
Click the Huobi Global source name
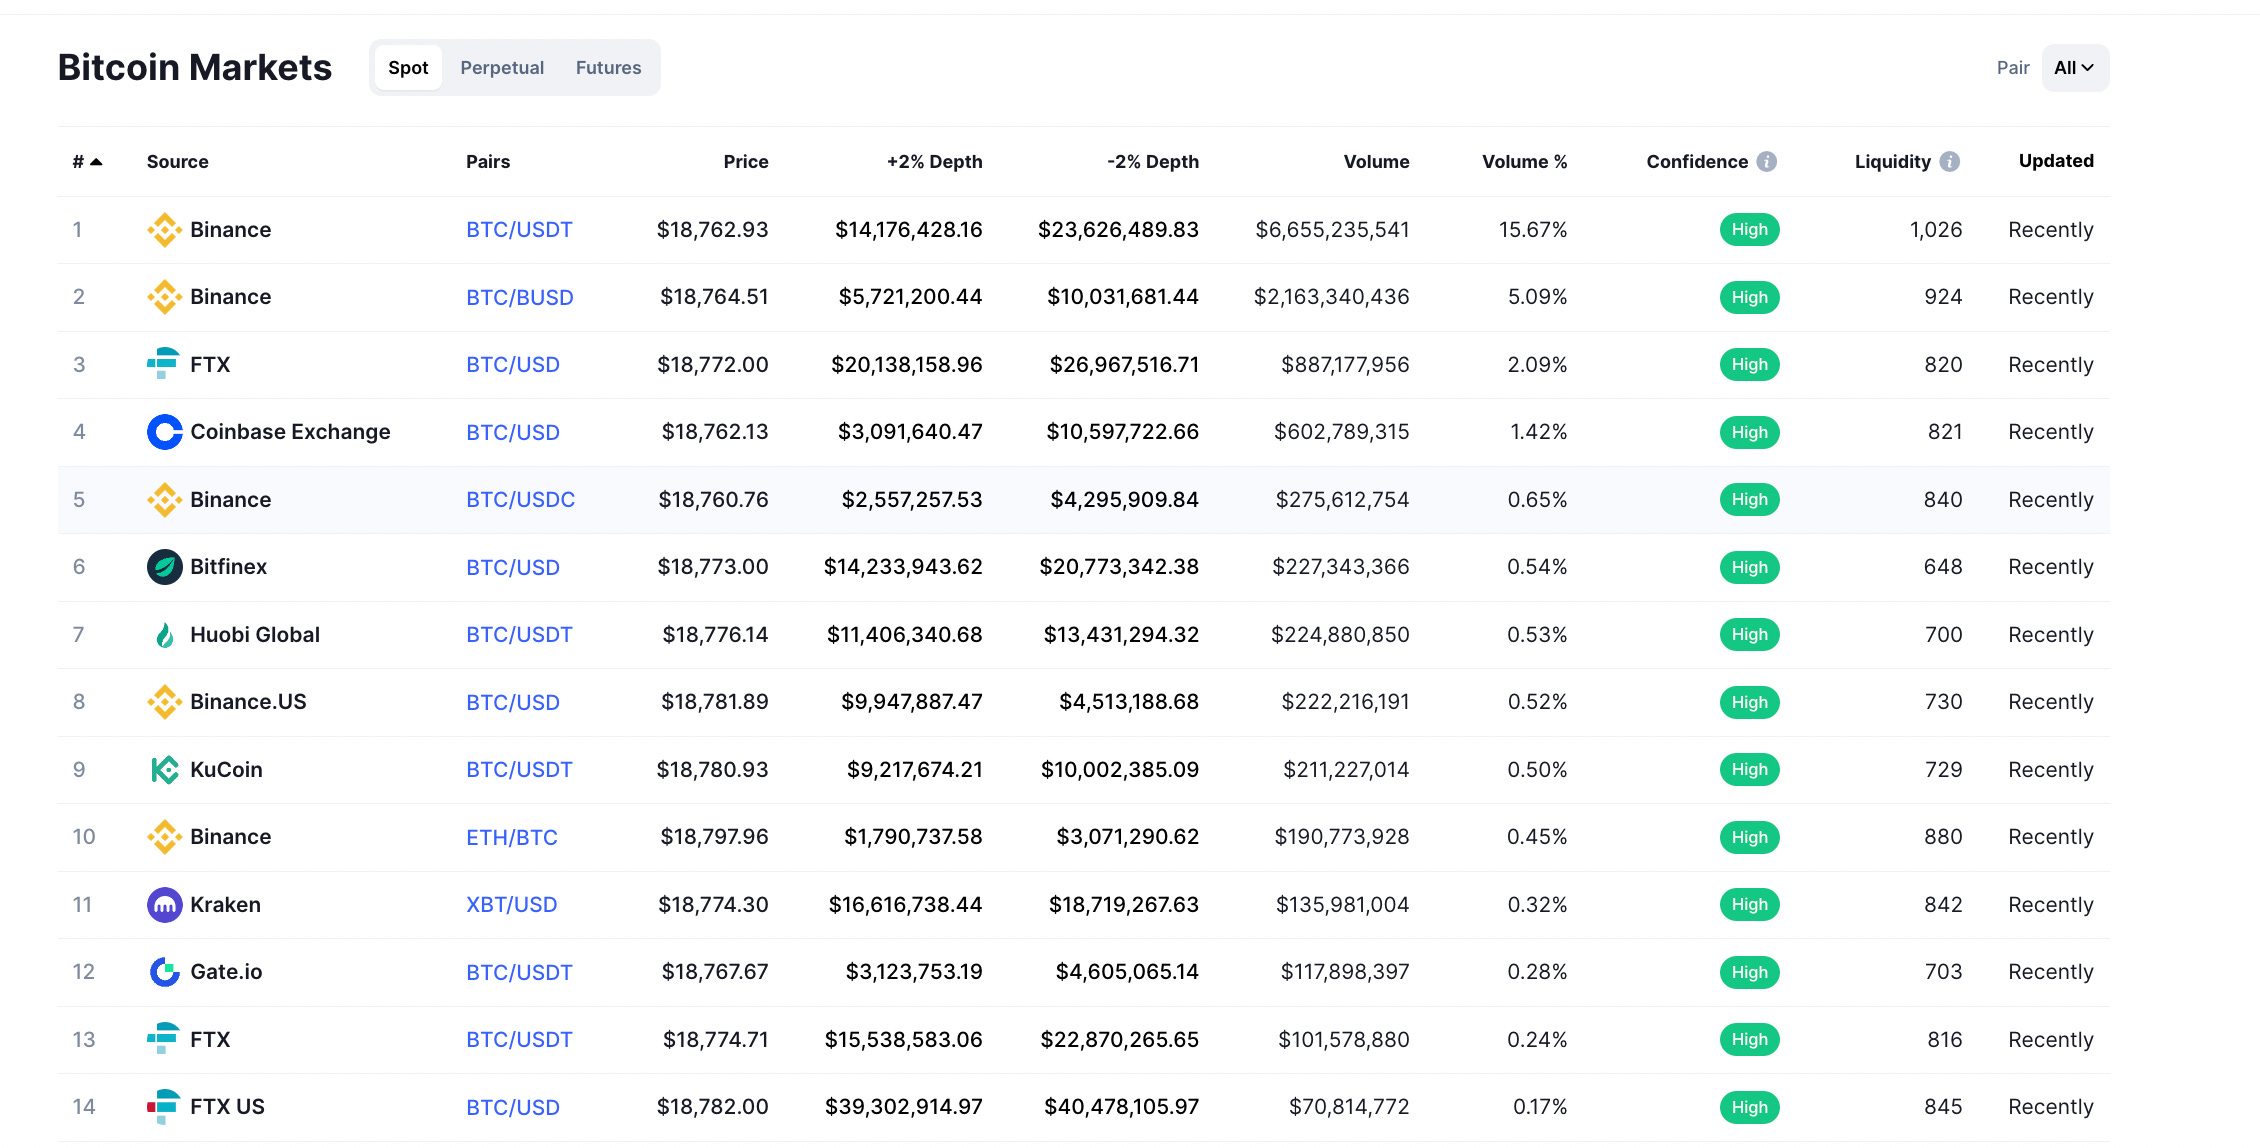pyautogui.click(x=255, y=635)
